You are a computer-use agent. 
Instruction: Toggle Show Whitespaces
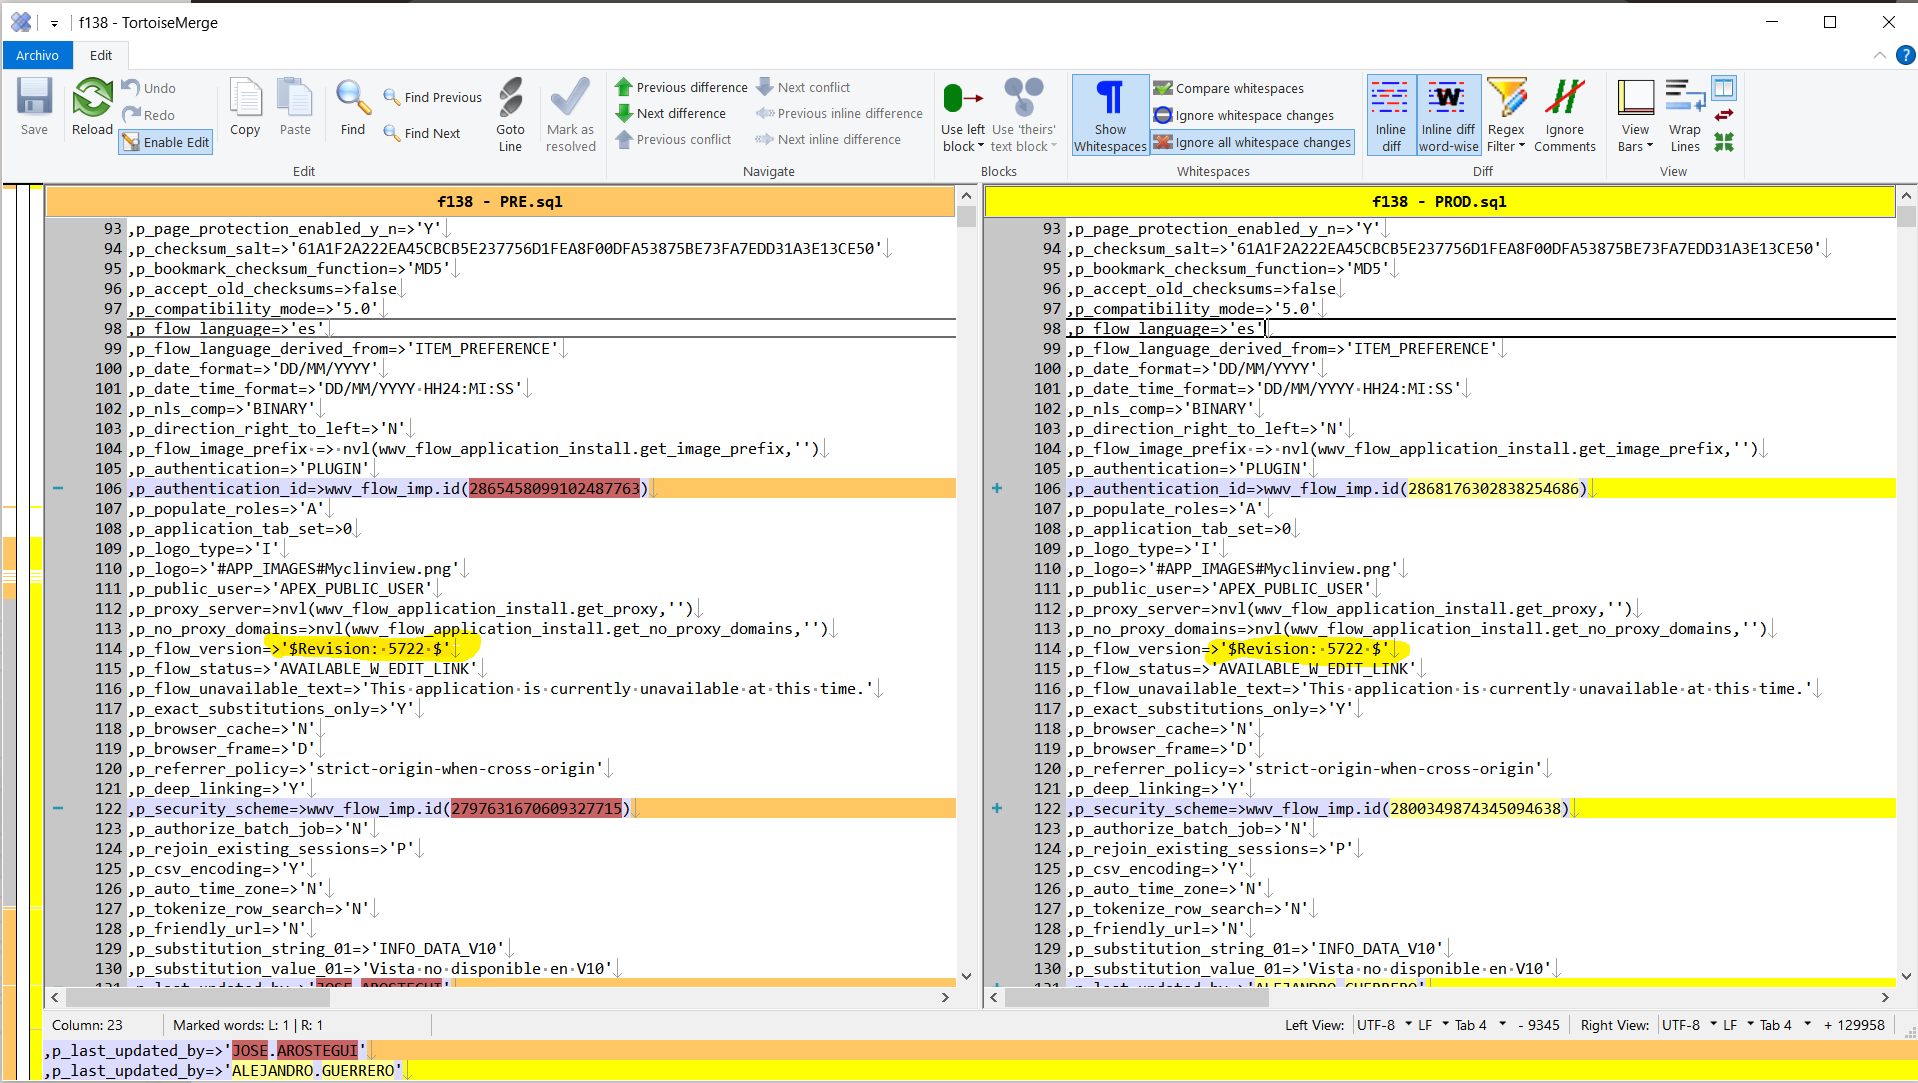tap(1110, 114)
